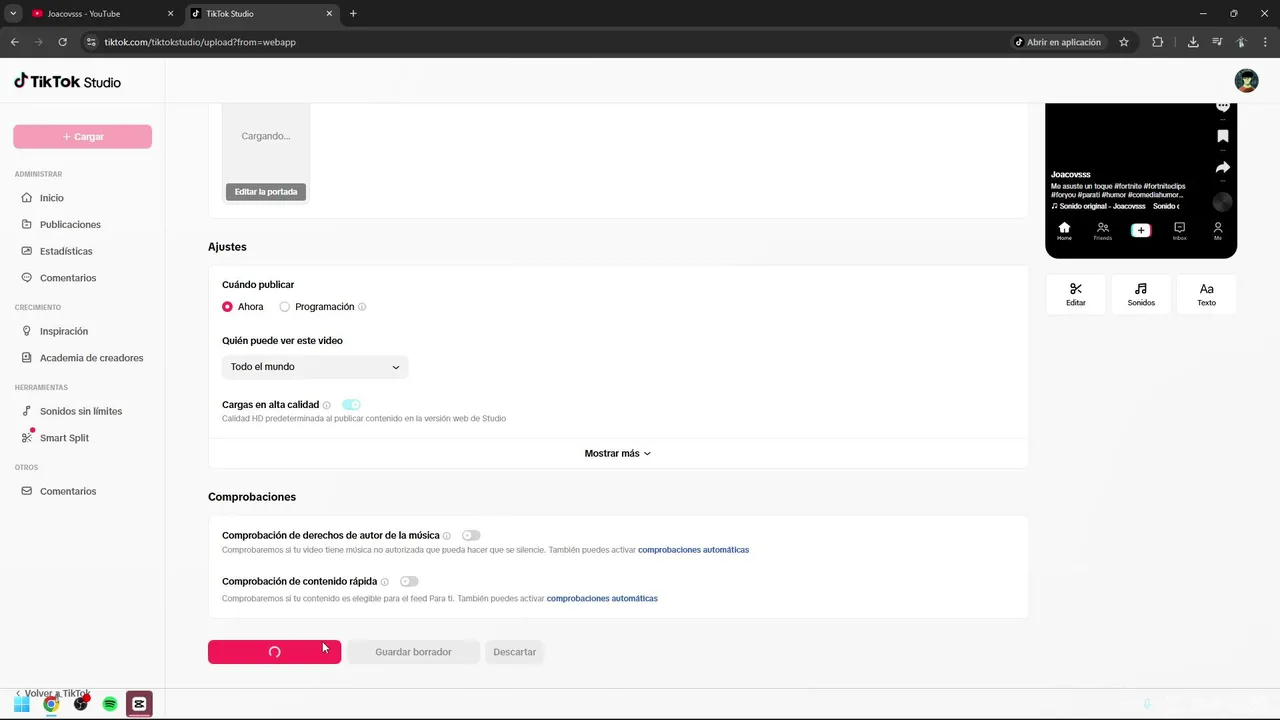The height and width of the screenshot is (720, 1280).
Task: Open Estadísticas in the sidebar
Action: click(x=66, y=251)
